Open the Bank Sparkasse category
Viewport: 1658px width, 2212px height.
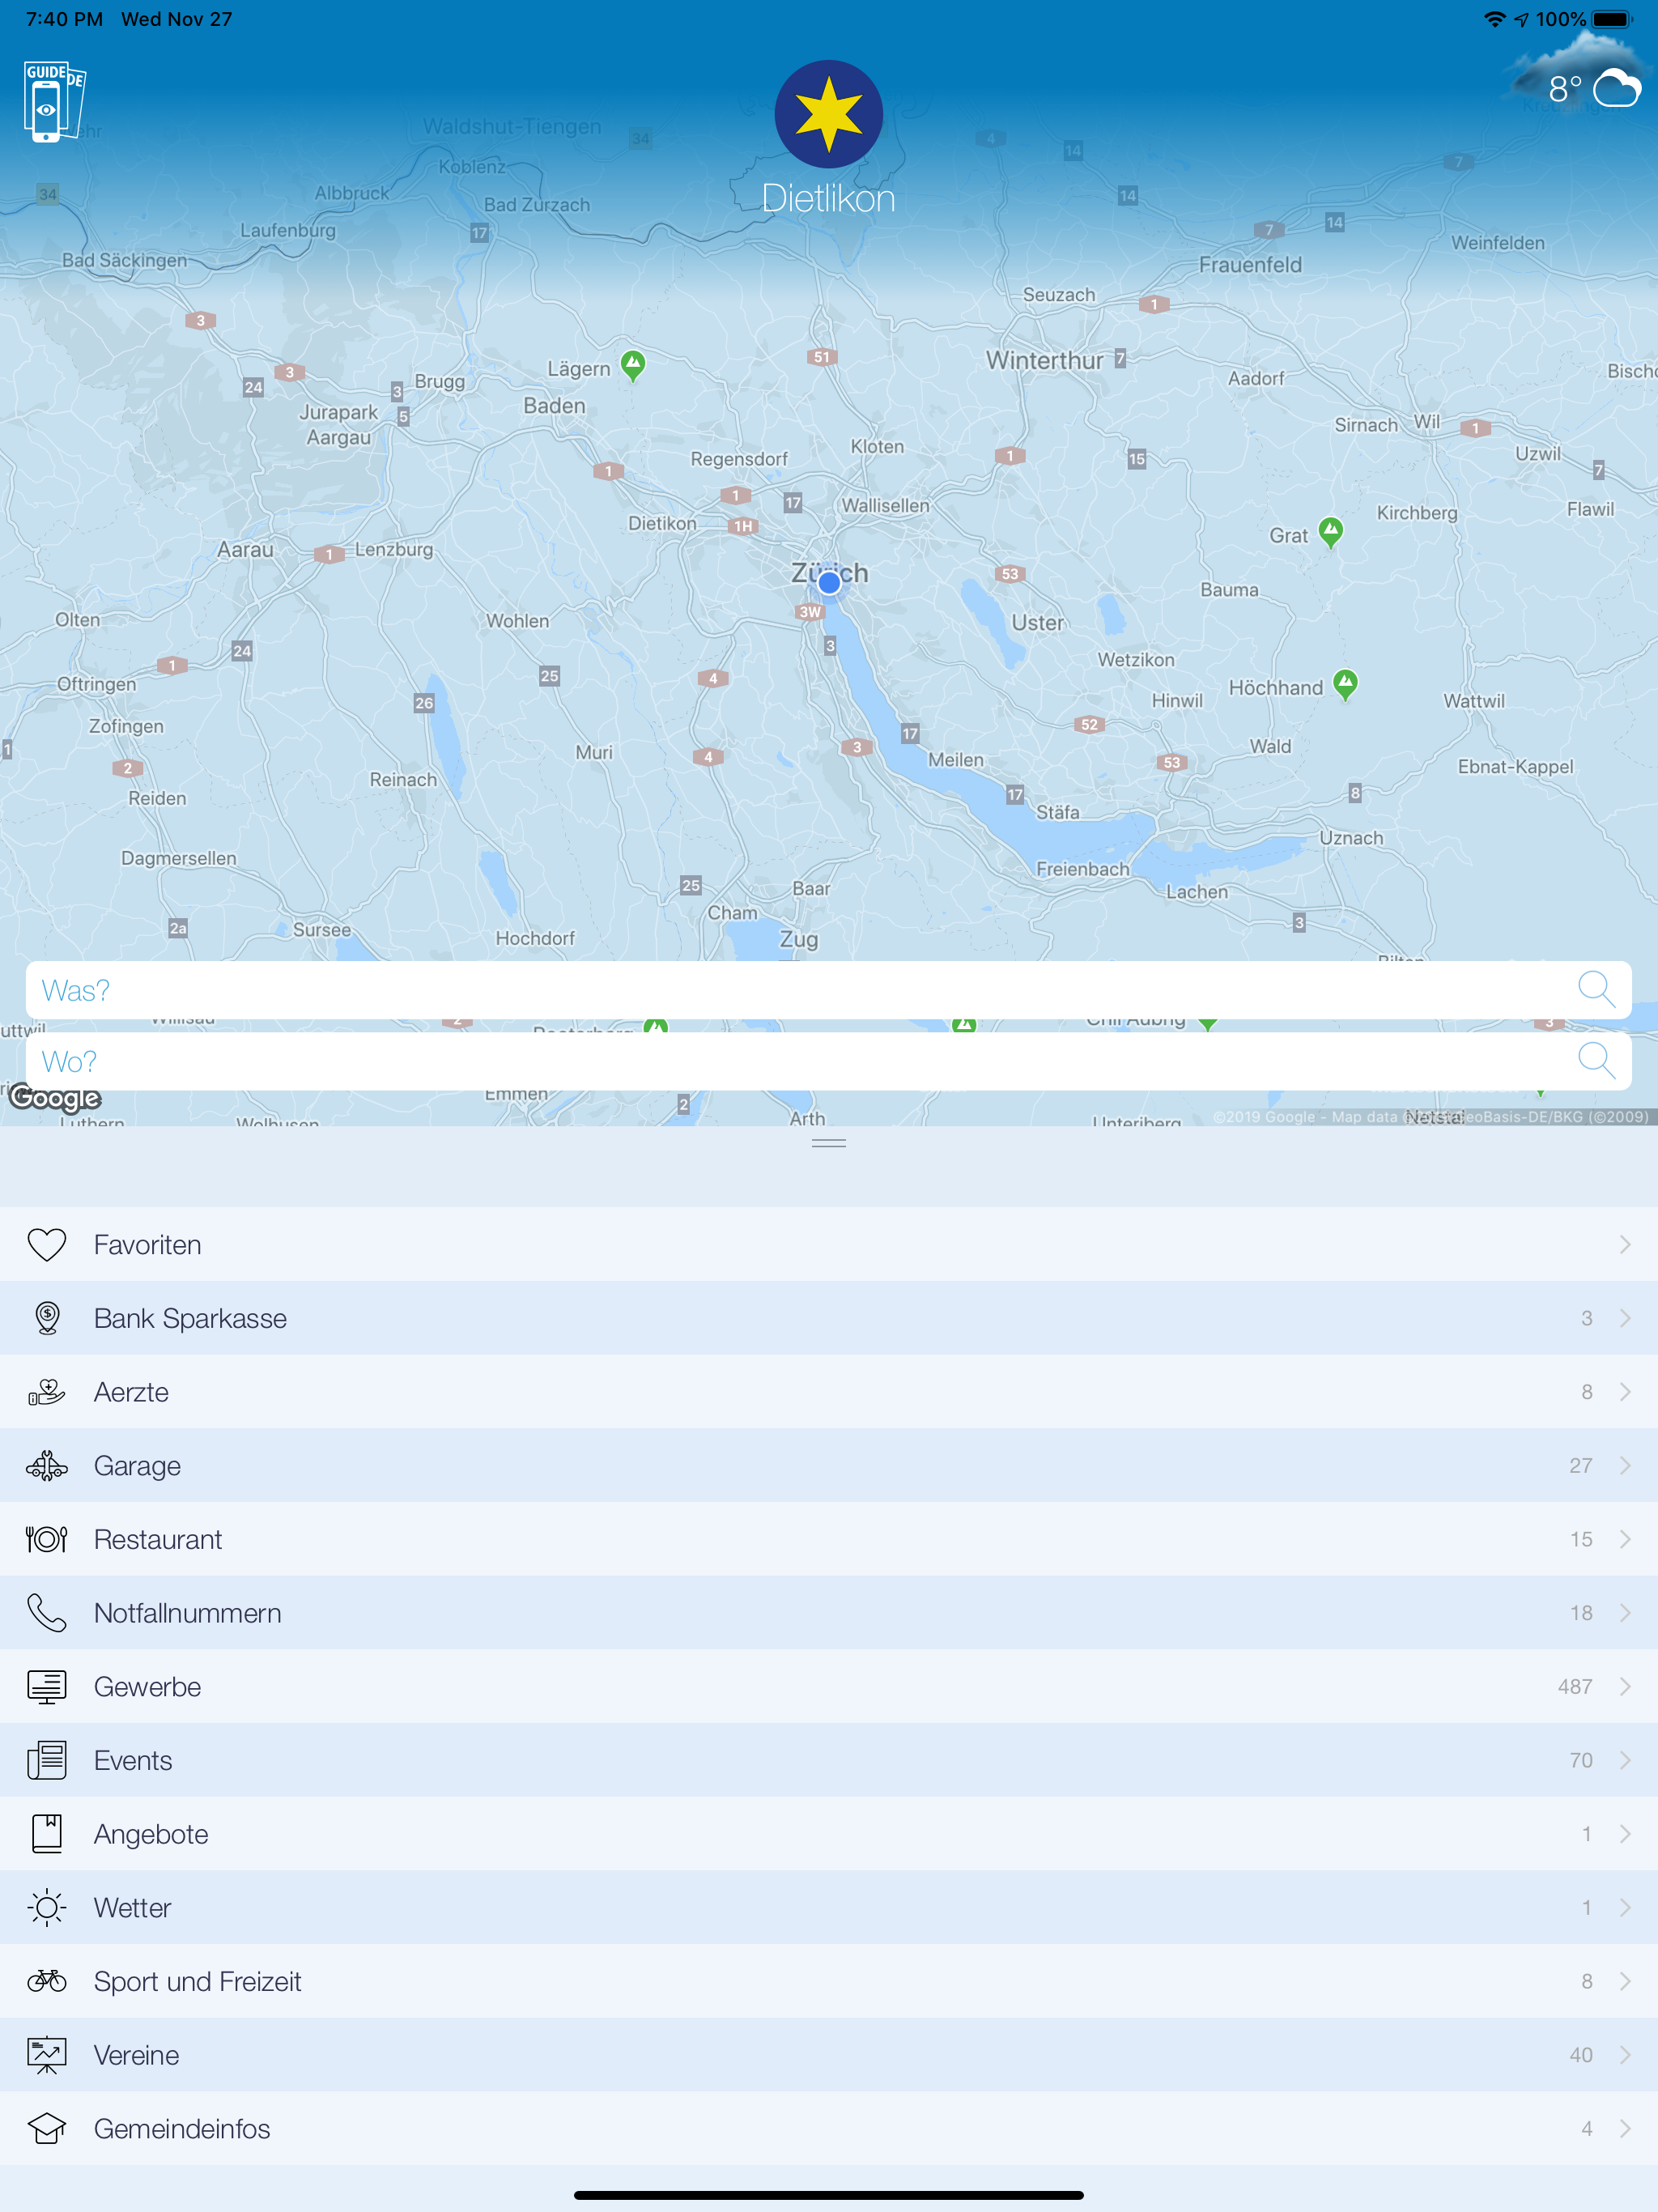pos(190,1318)
